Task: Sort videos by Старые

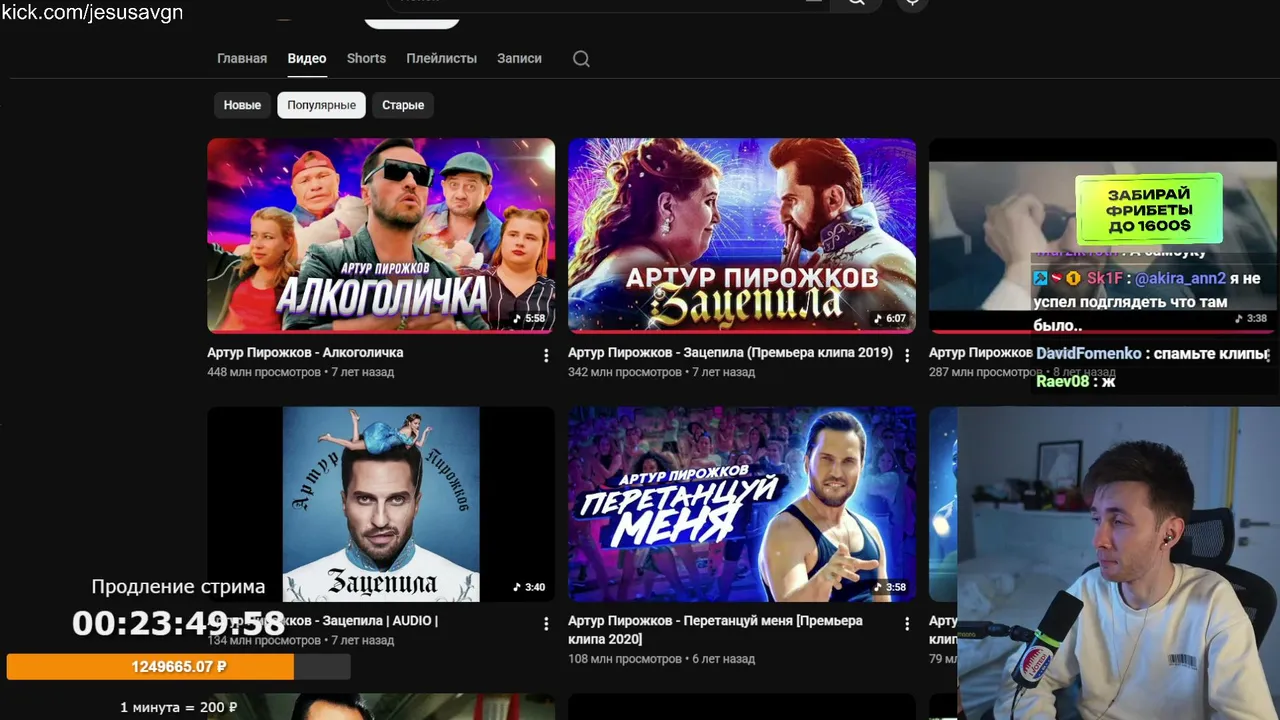Action: 403,105
